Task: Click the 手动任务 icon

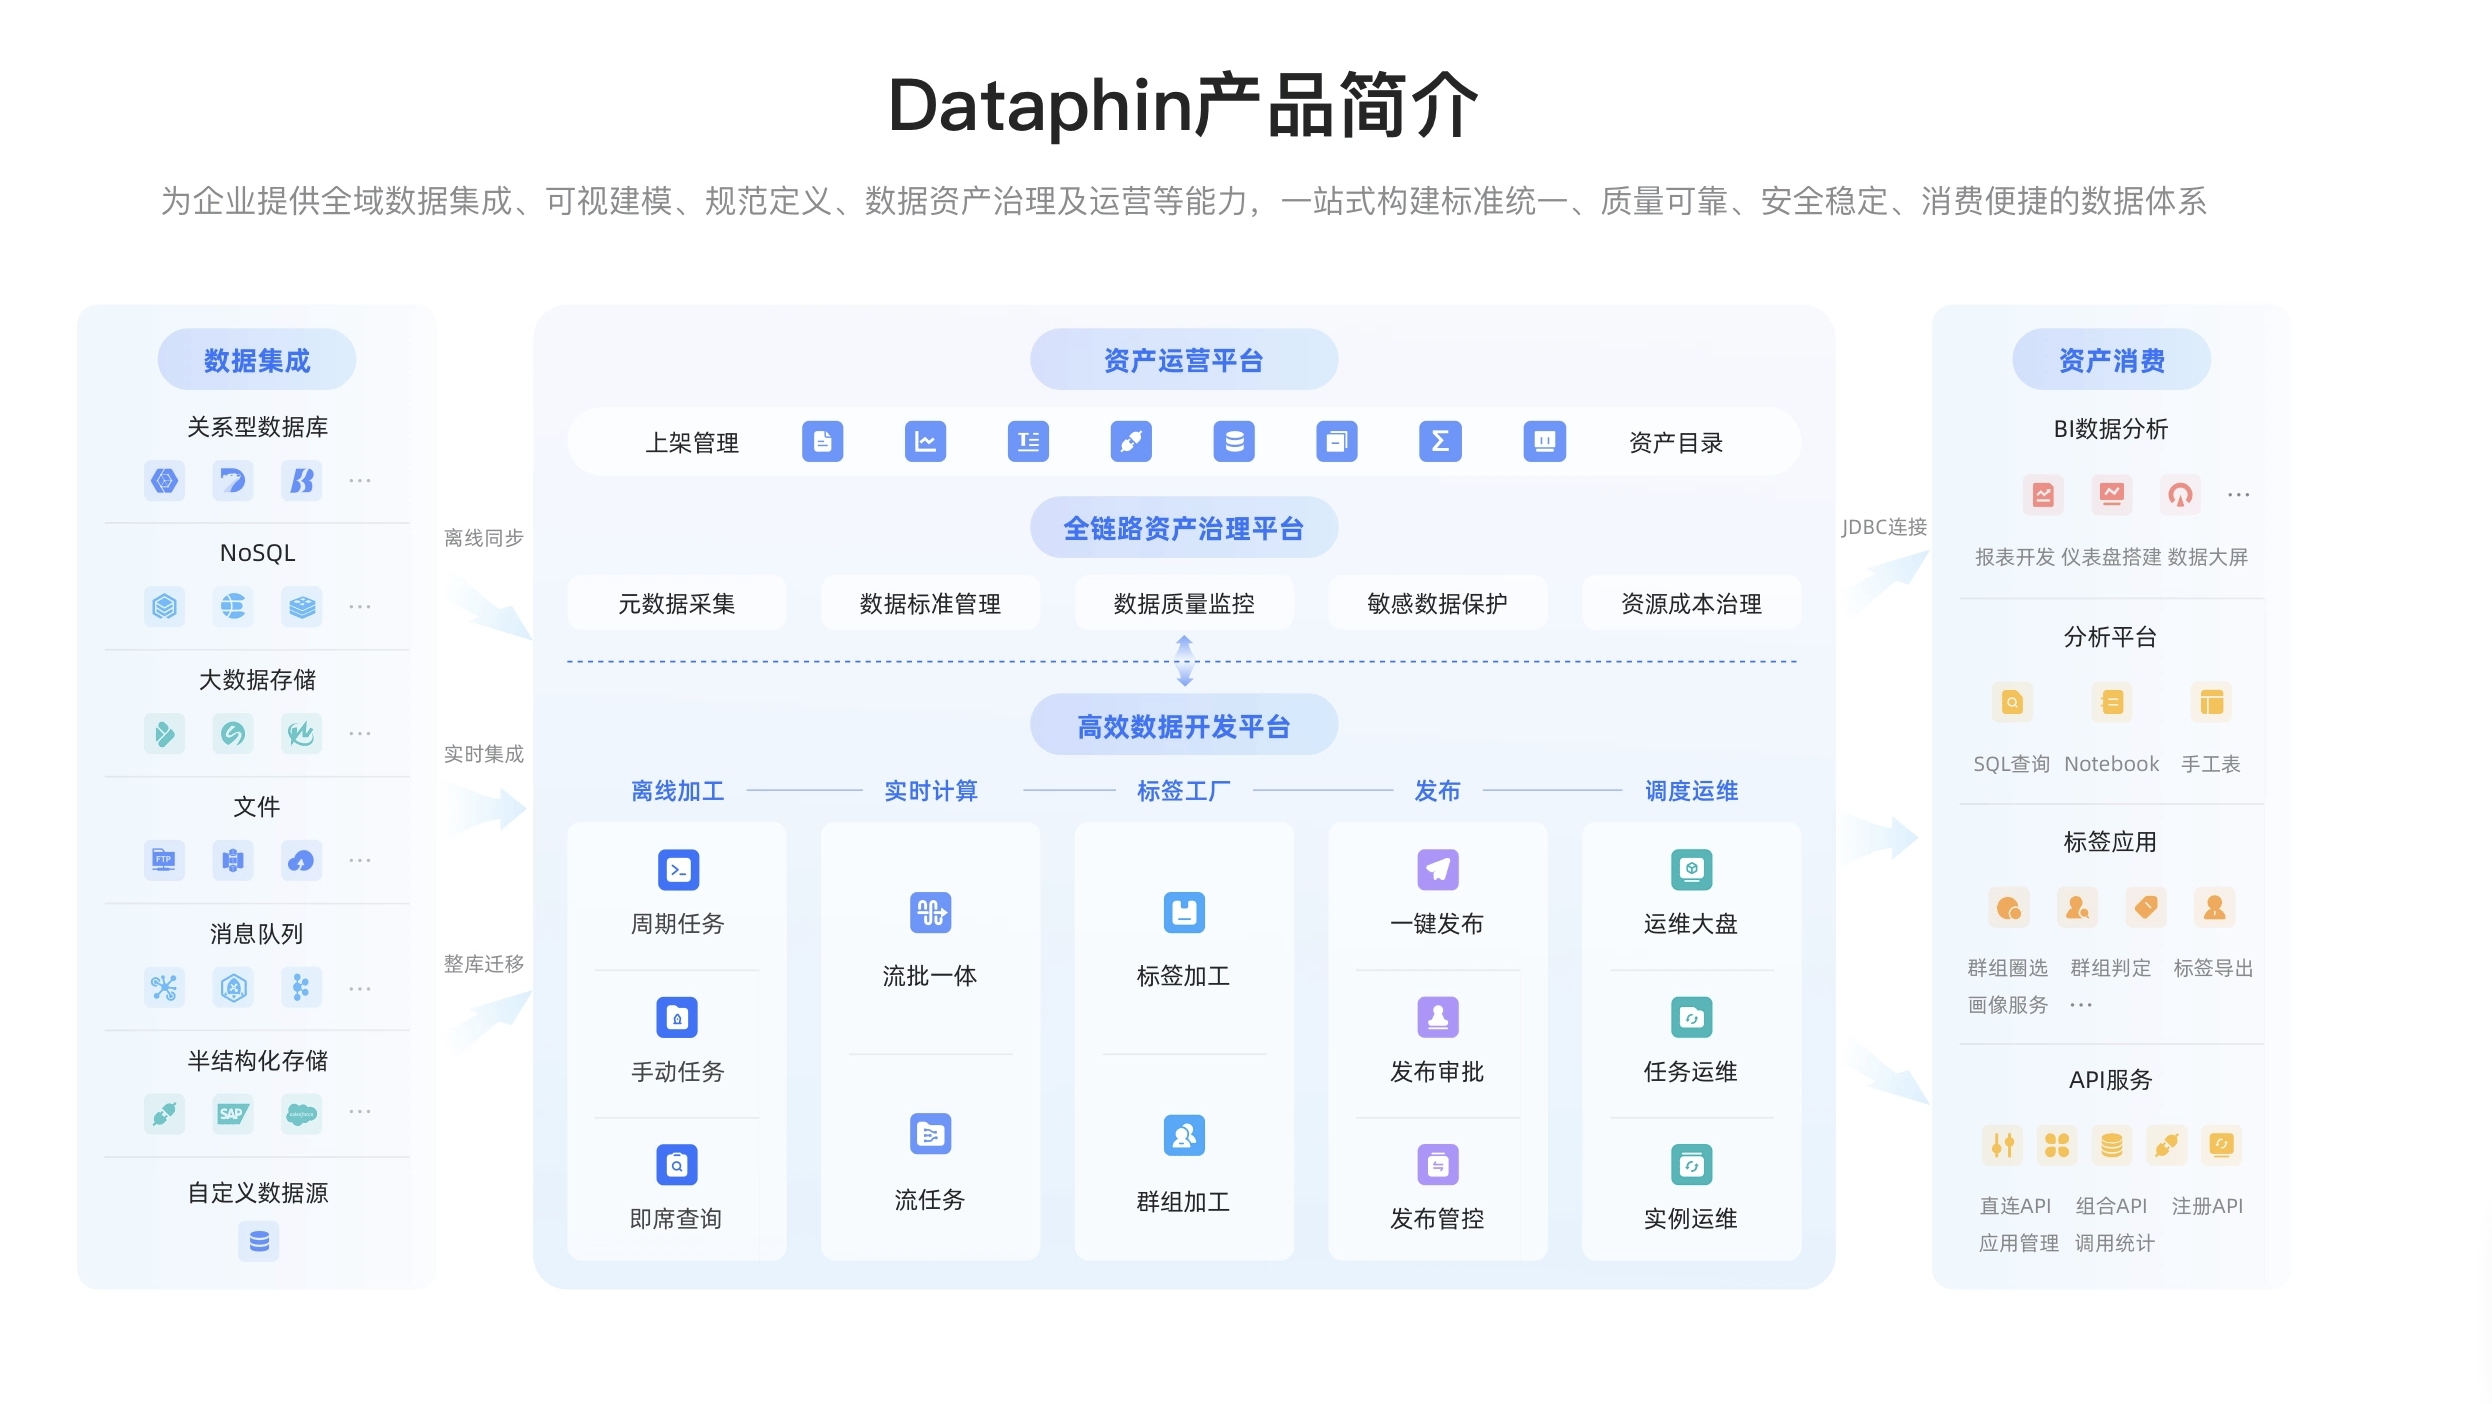Action: tap(677, 1017)
